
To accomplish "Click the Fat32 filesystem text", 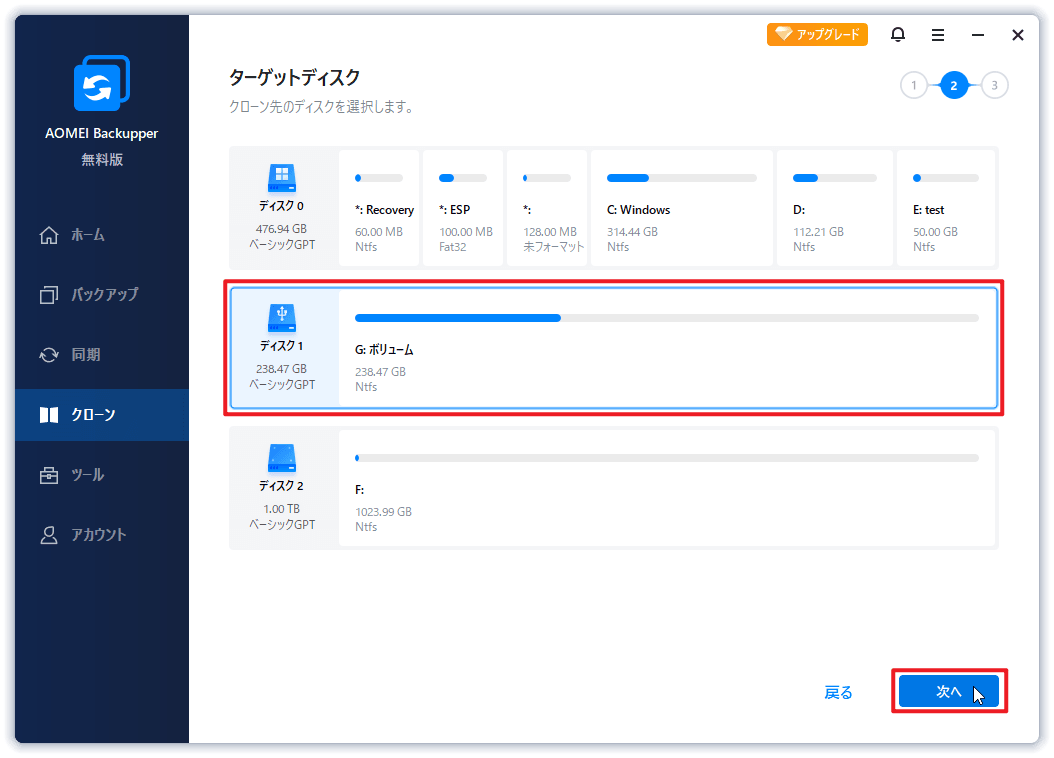I will 452,247.
